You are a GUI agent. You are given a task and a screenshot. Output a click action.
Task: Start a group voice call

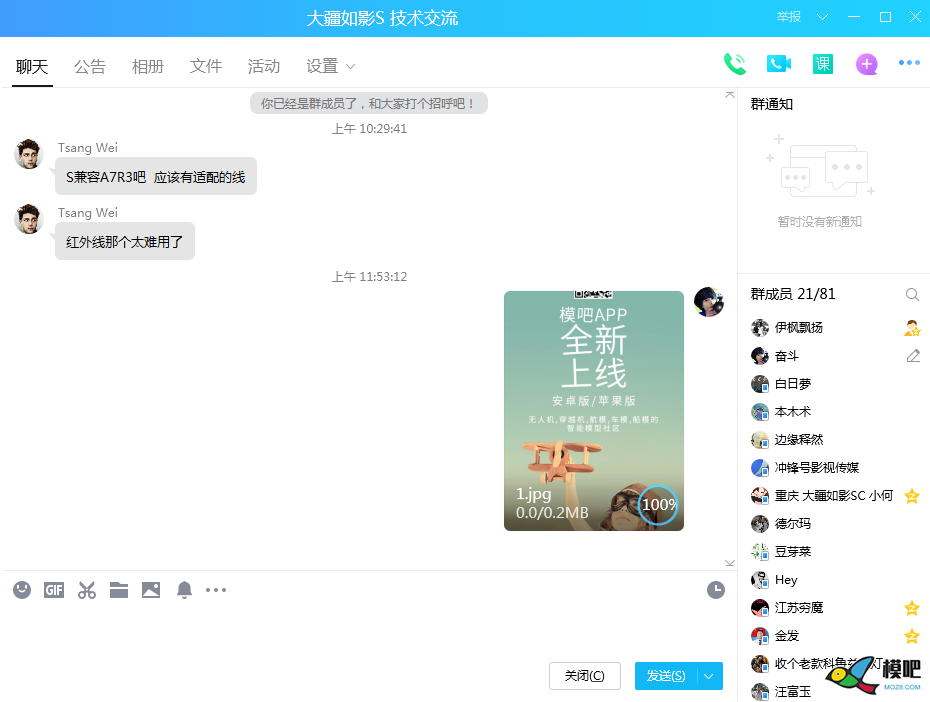pyautogui.click(x=735, y=63)
